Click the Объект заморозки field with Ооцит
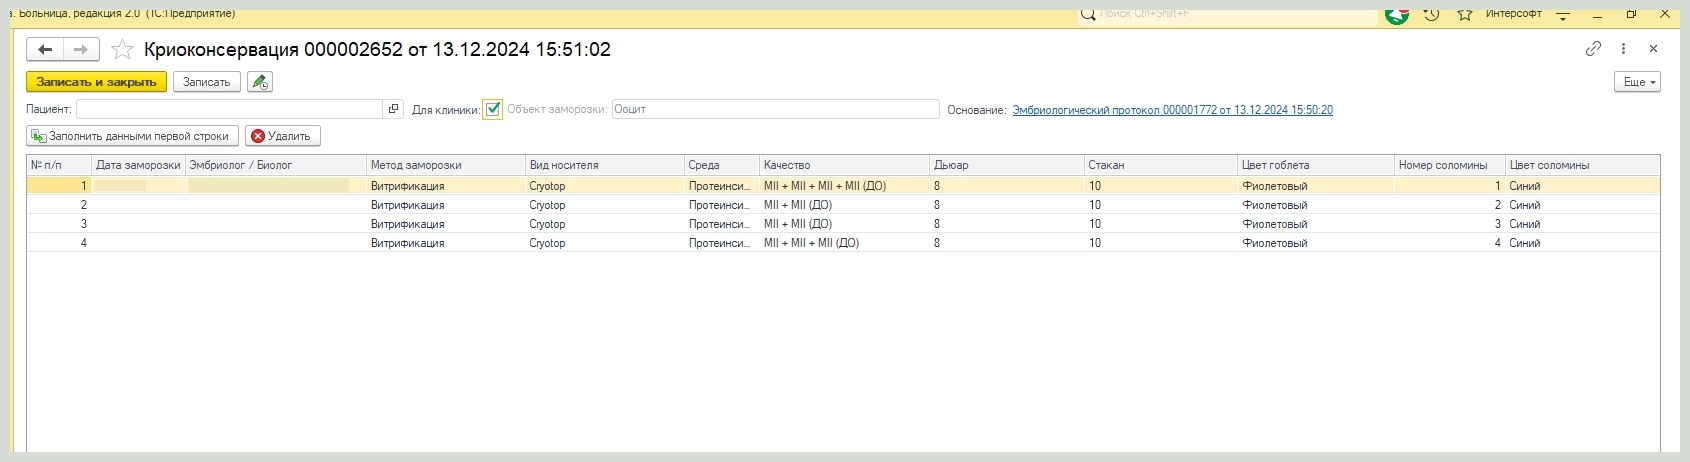 pos(775,109)
